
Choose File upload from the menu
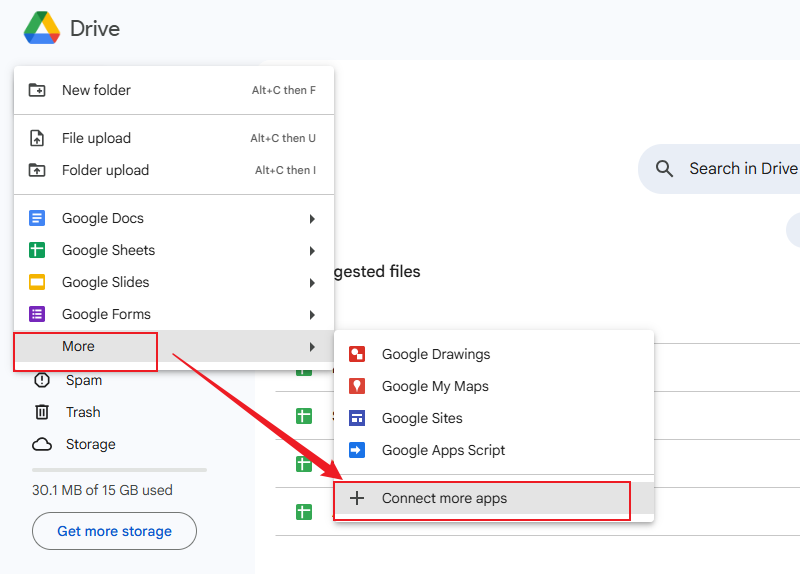coord(174,138)
